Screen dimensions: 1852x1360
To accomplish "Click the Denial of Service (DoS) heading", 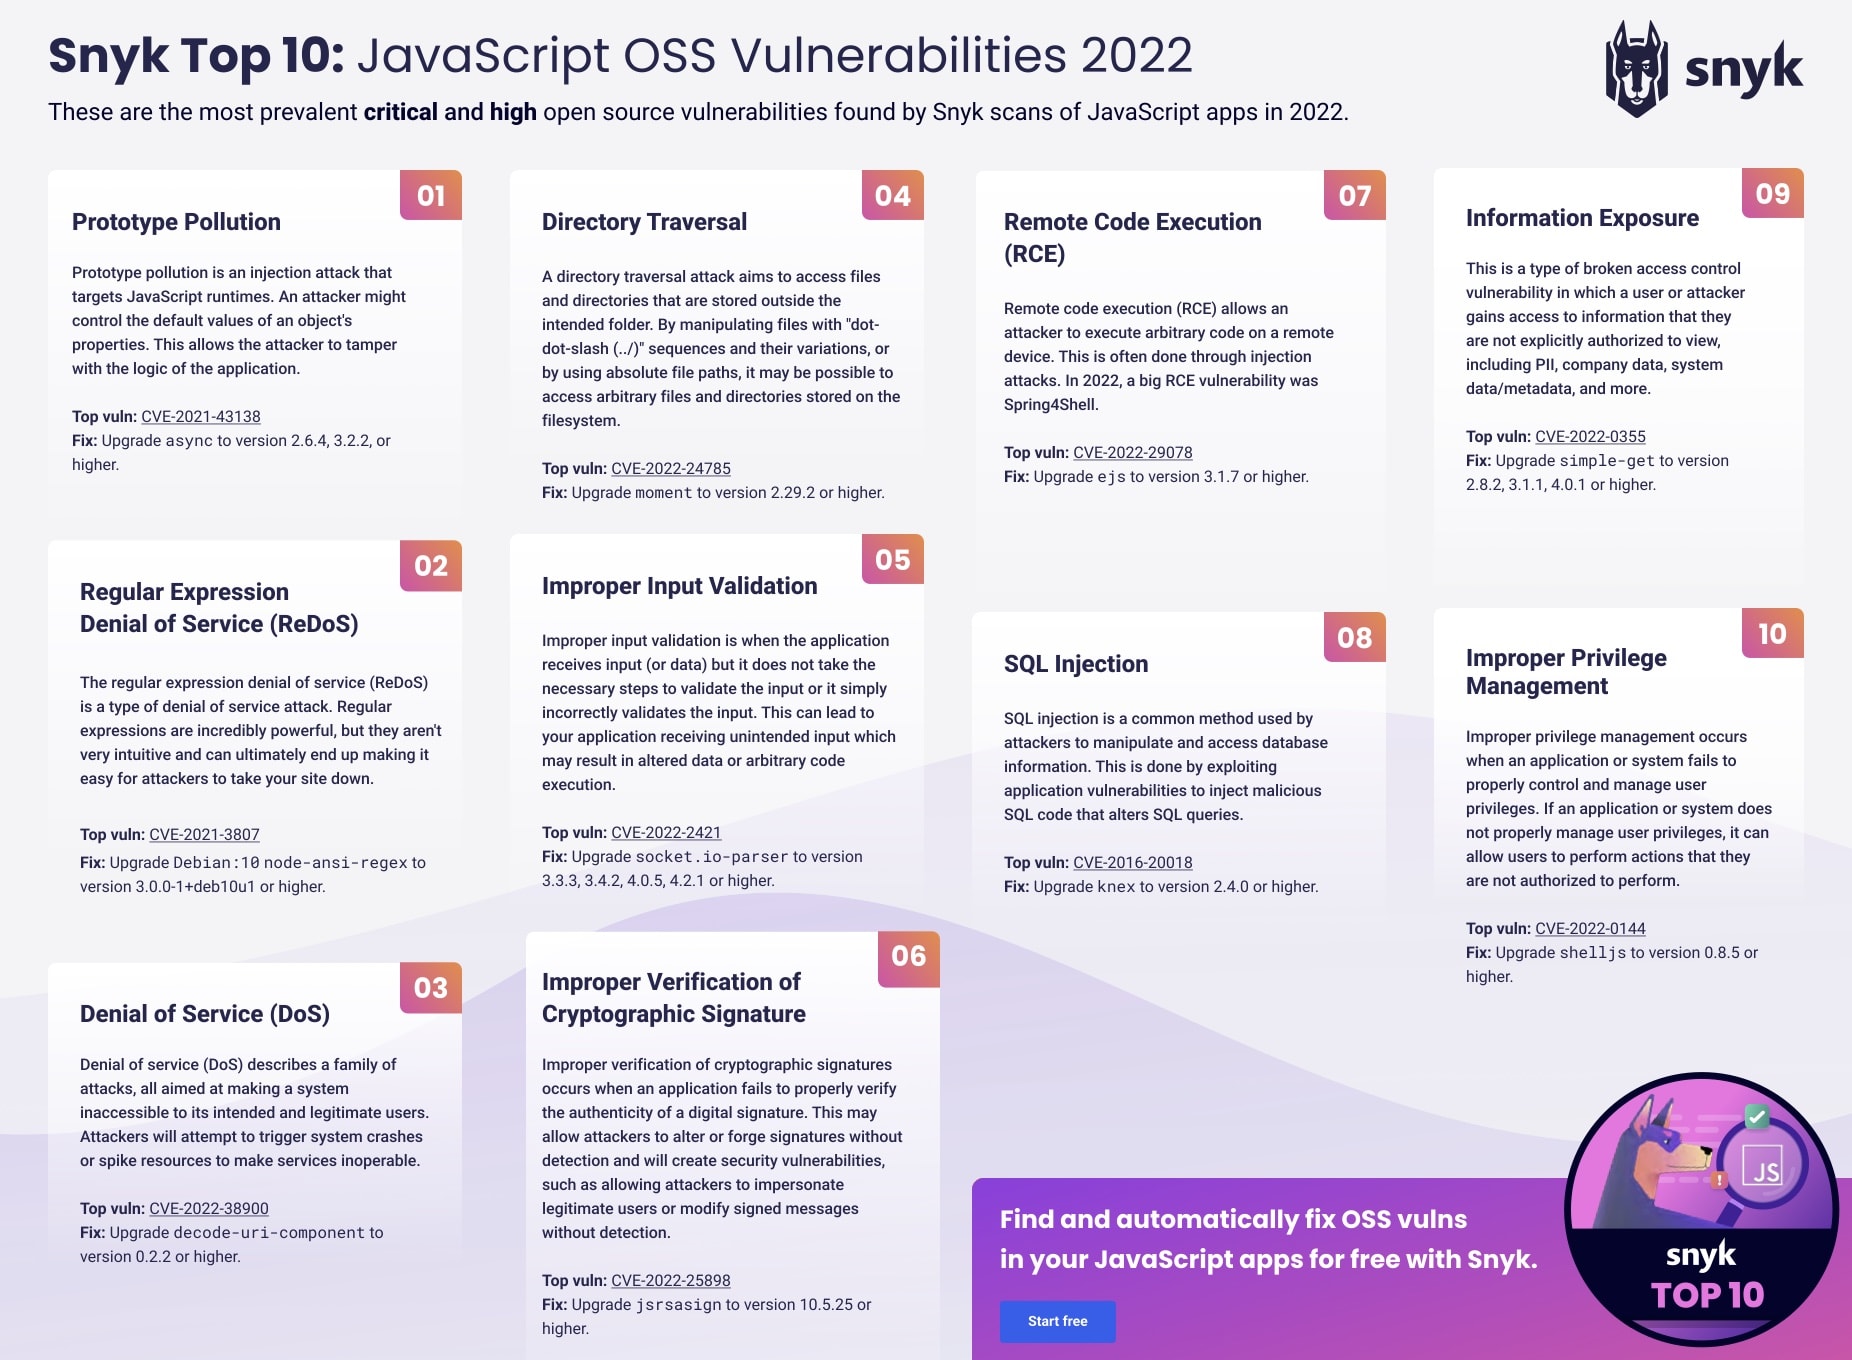I will 205,1014.
